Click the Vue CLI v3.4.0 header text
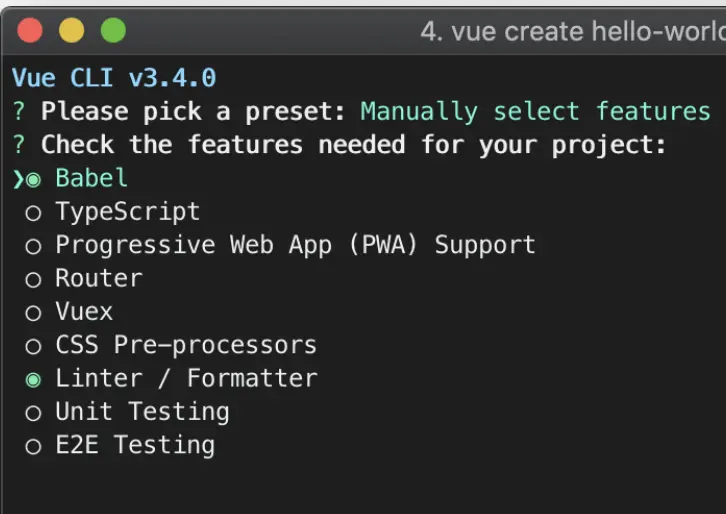The width and height of the screenshot is (726, 514). 114,78
